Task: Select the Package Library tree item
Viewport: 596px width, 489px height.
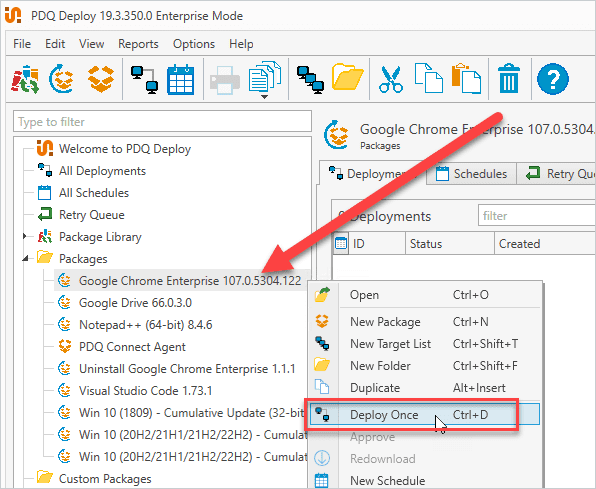Action: tap(100, 237)
